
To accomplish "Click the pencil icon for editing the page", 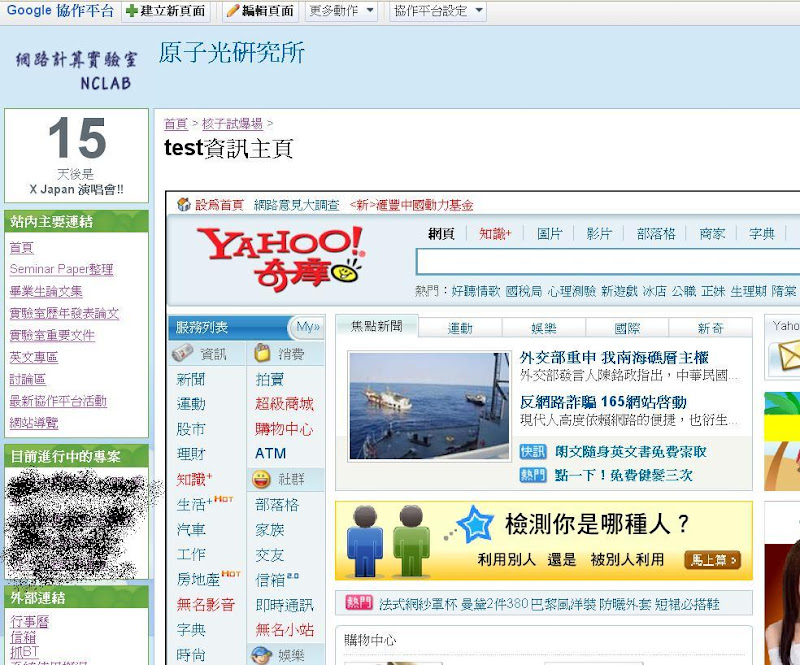I will coord(233,11).
